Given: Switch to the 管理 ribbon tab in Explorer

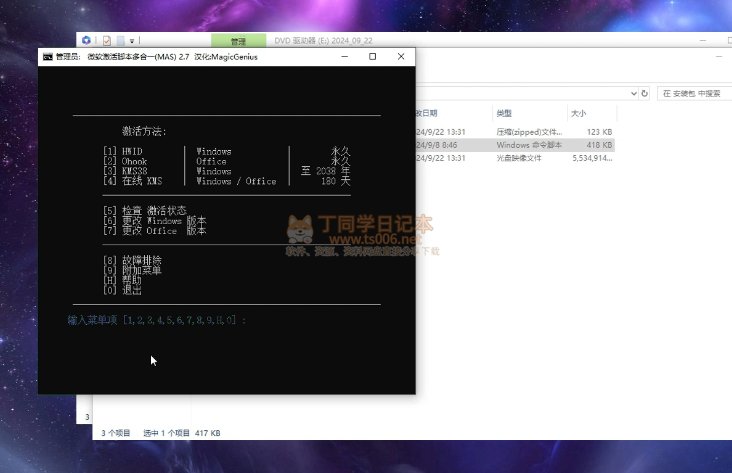Looking at the screenshot, I should (x=239, y=41).
